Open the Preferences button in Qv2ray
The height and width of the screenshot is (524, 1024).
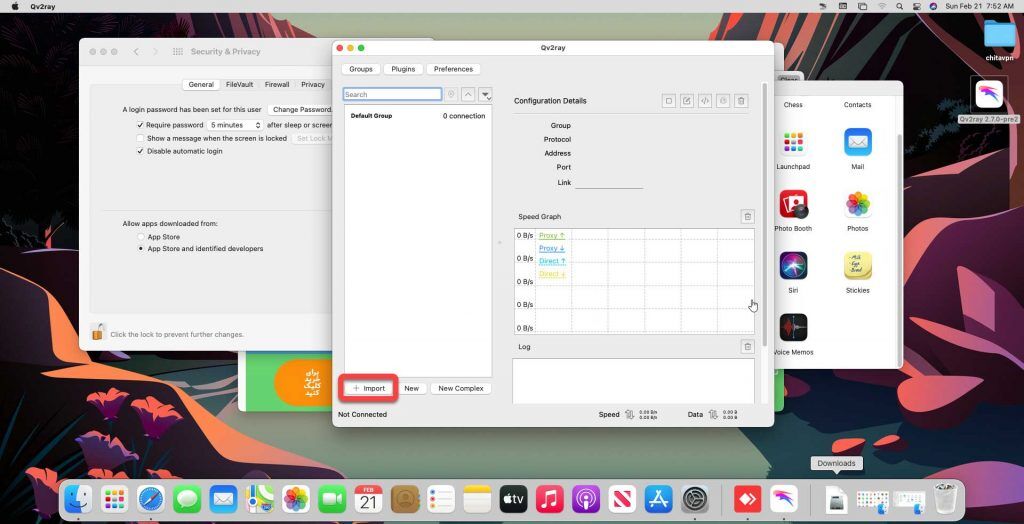point(453,69)
